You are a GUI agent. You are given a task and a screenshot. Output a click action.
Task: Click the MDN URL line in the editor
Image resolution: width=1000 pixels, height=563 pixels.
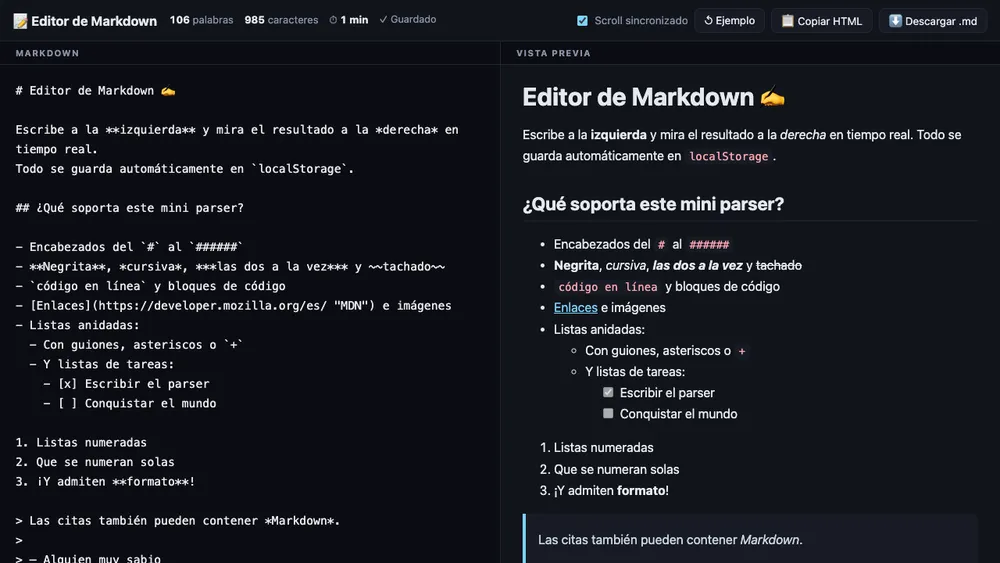[233, 305]
